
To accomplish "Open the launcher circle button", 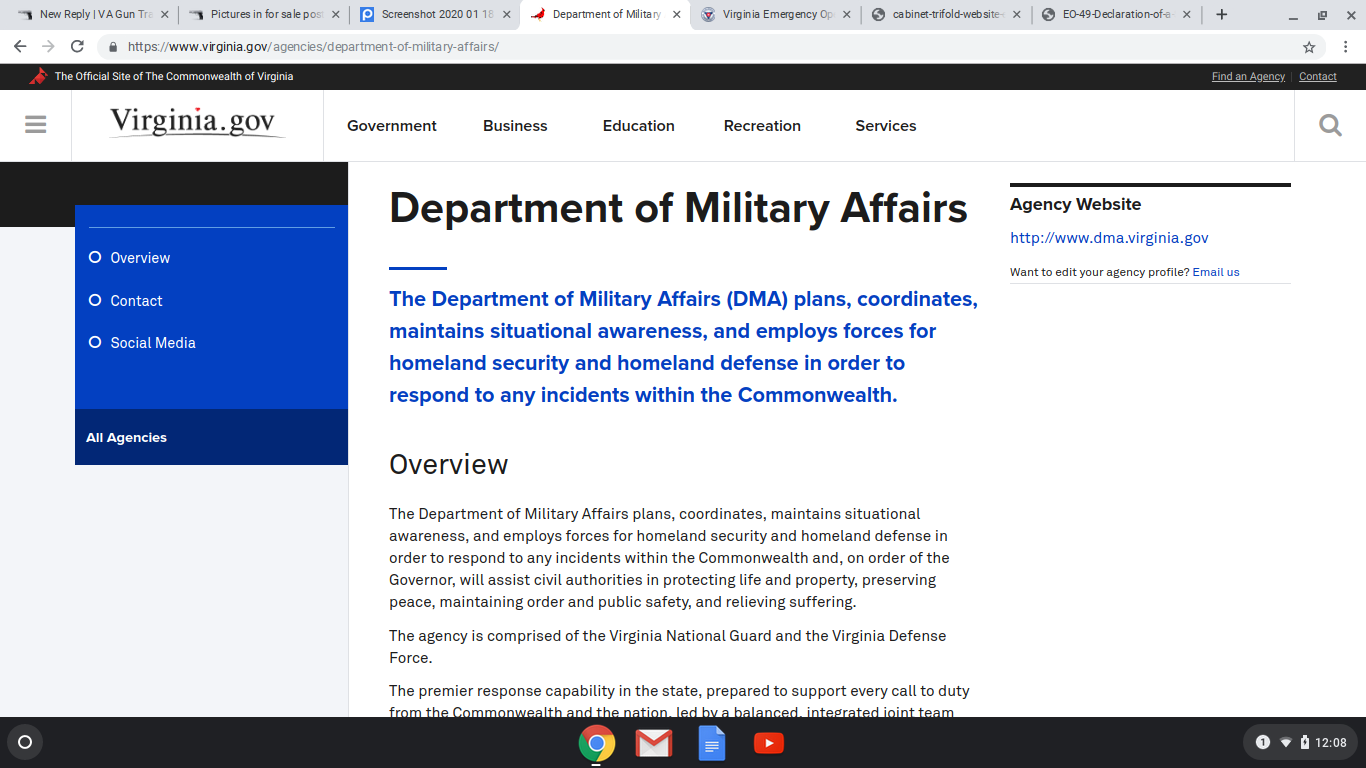I will 25,742.
